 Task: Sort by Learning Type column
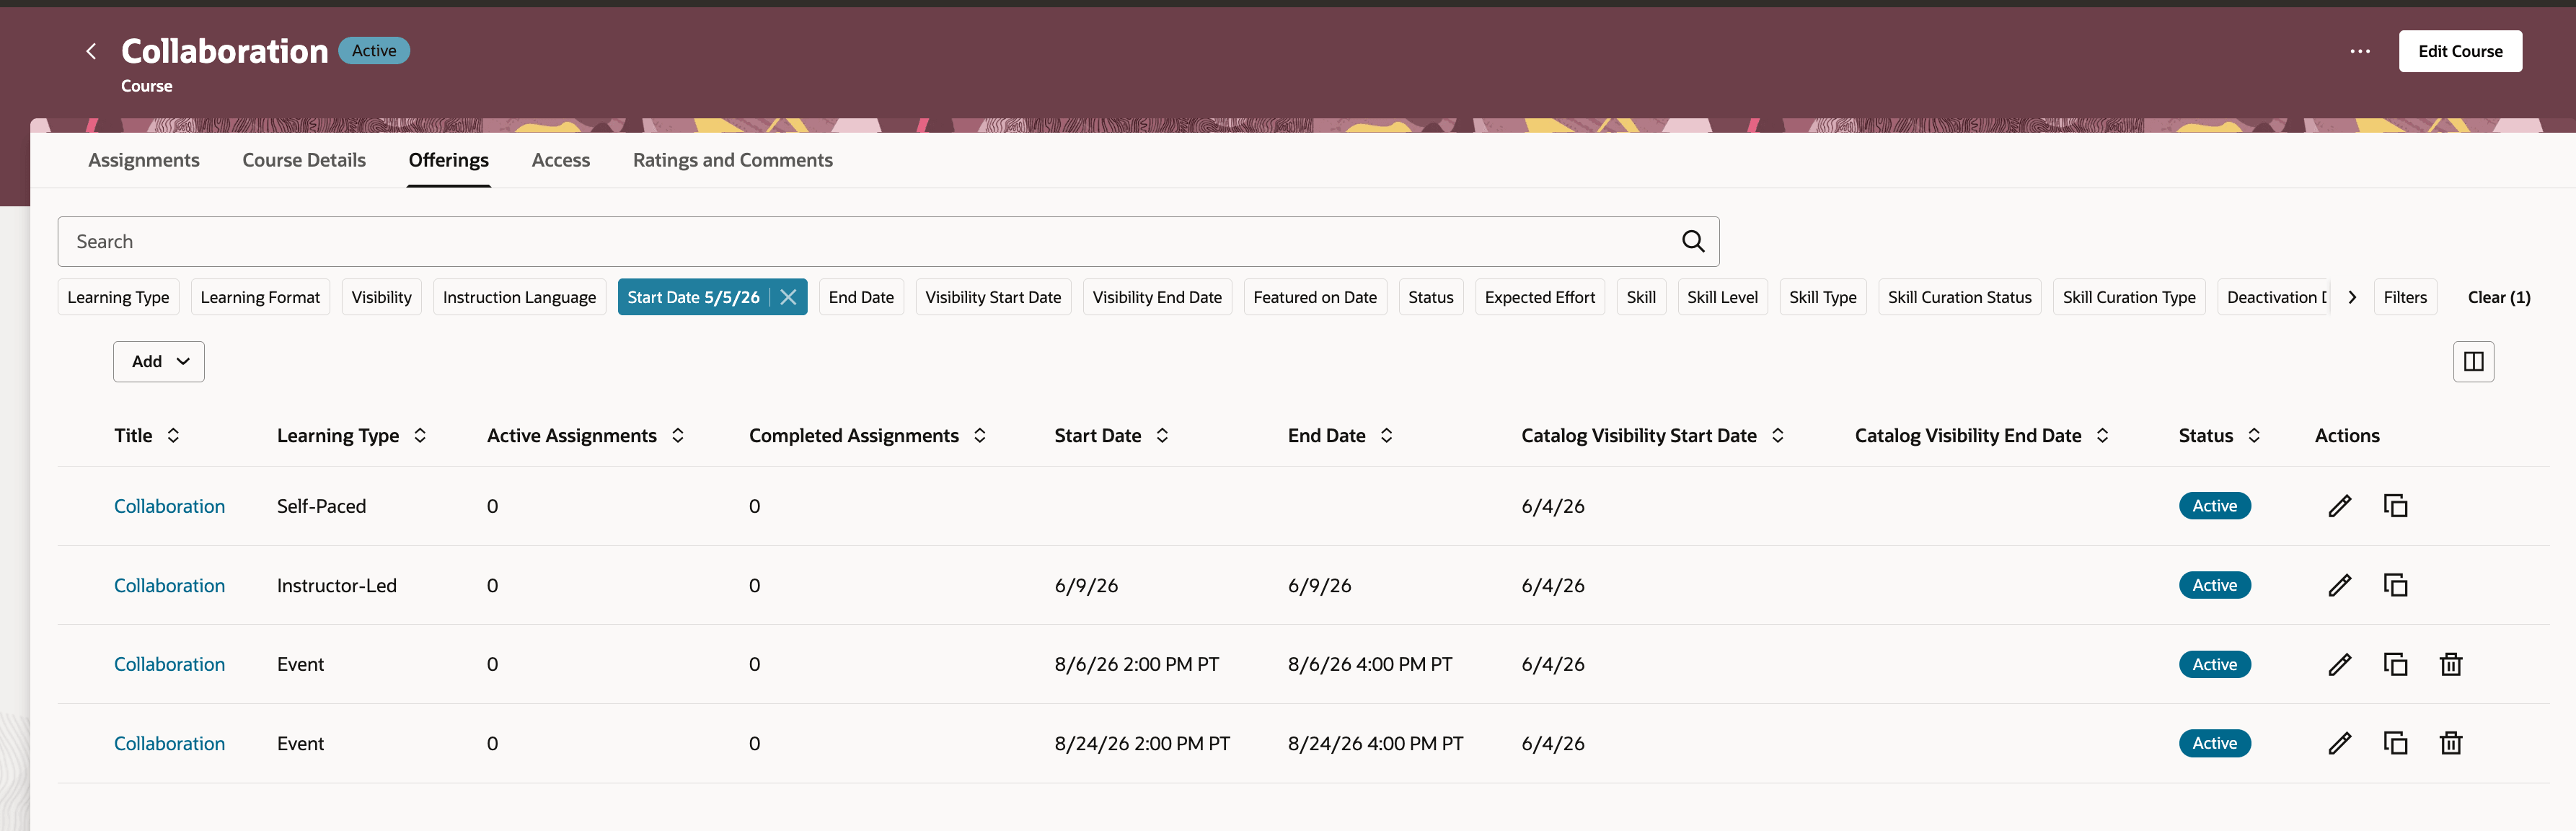(420, 435)
